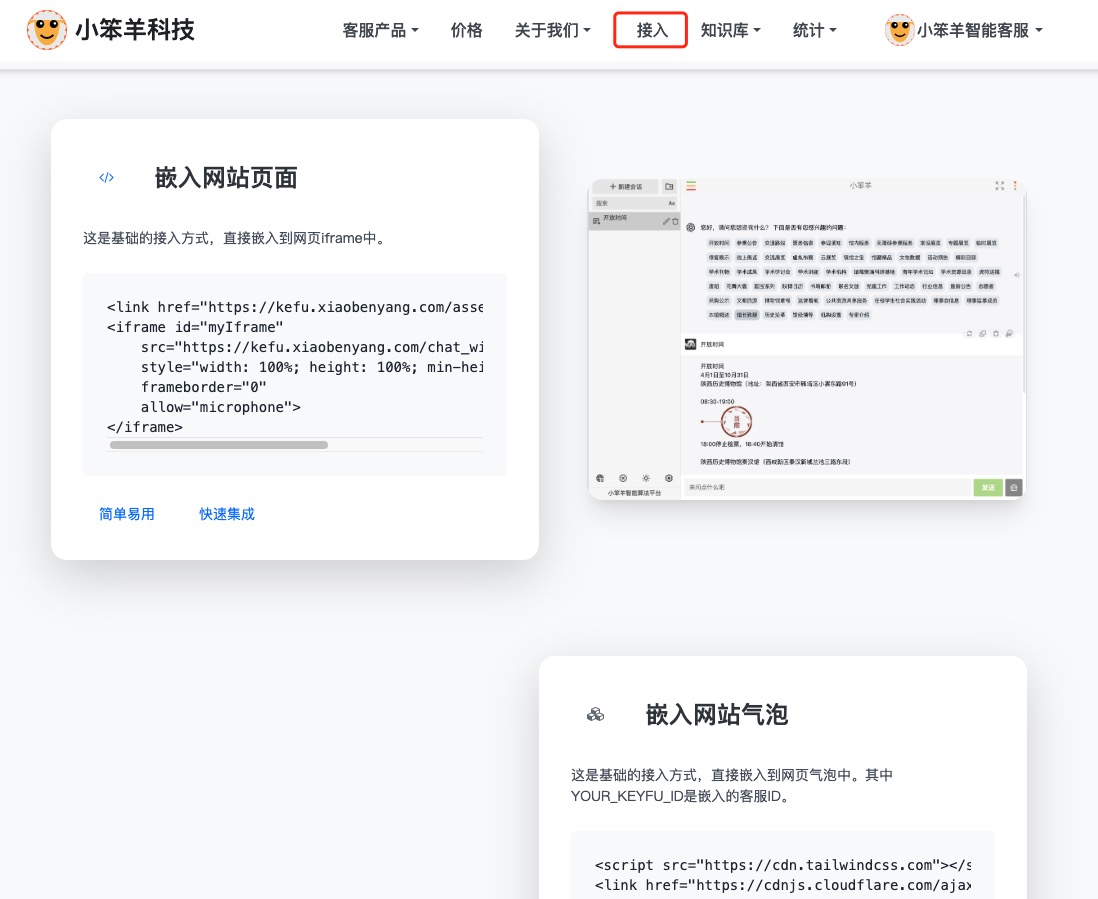Click the trash icon on 开放时间 conversation

pyautogui.click(x=675, y=221)
